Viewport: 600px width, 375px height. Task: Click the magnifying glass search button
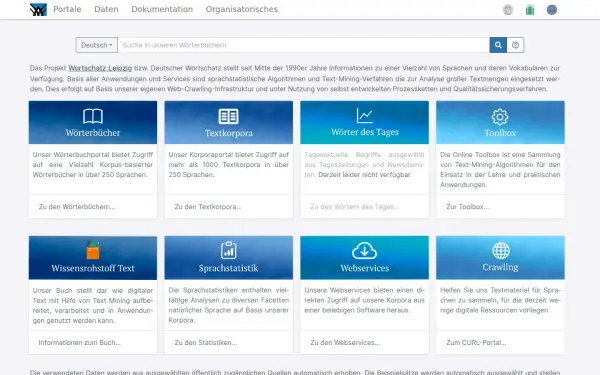click(498, 45)
